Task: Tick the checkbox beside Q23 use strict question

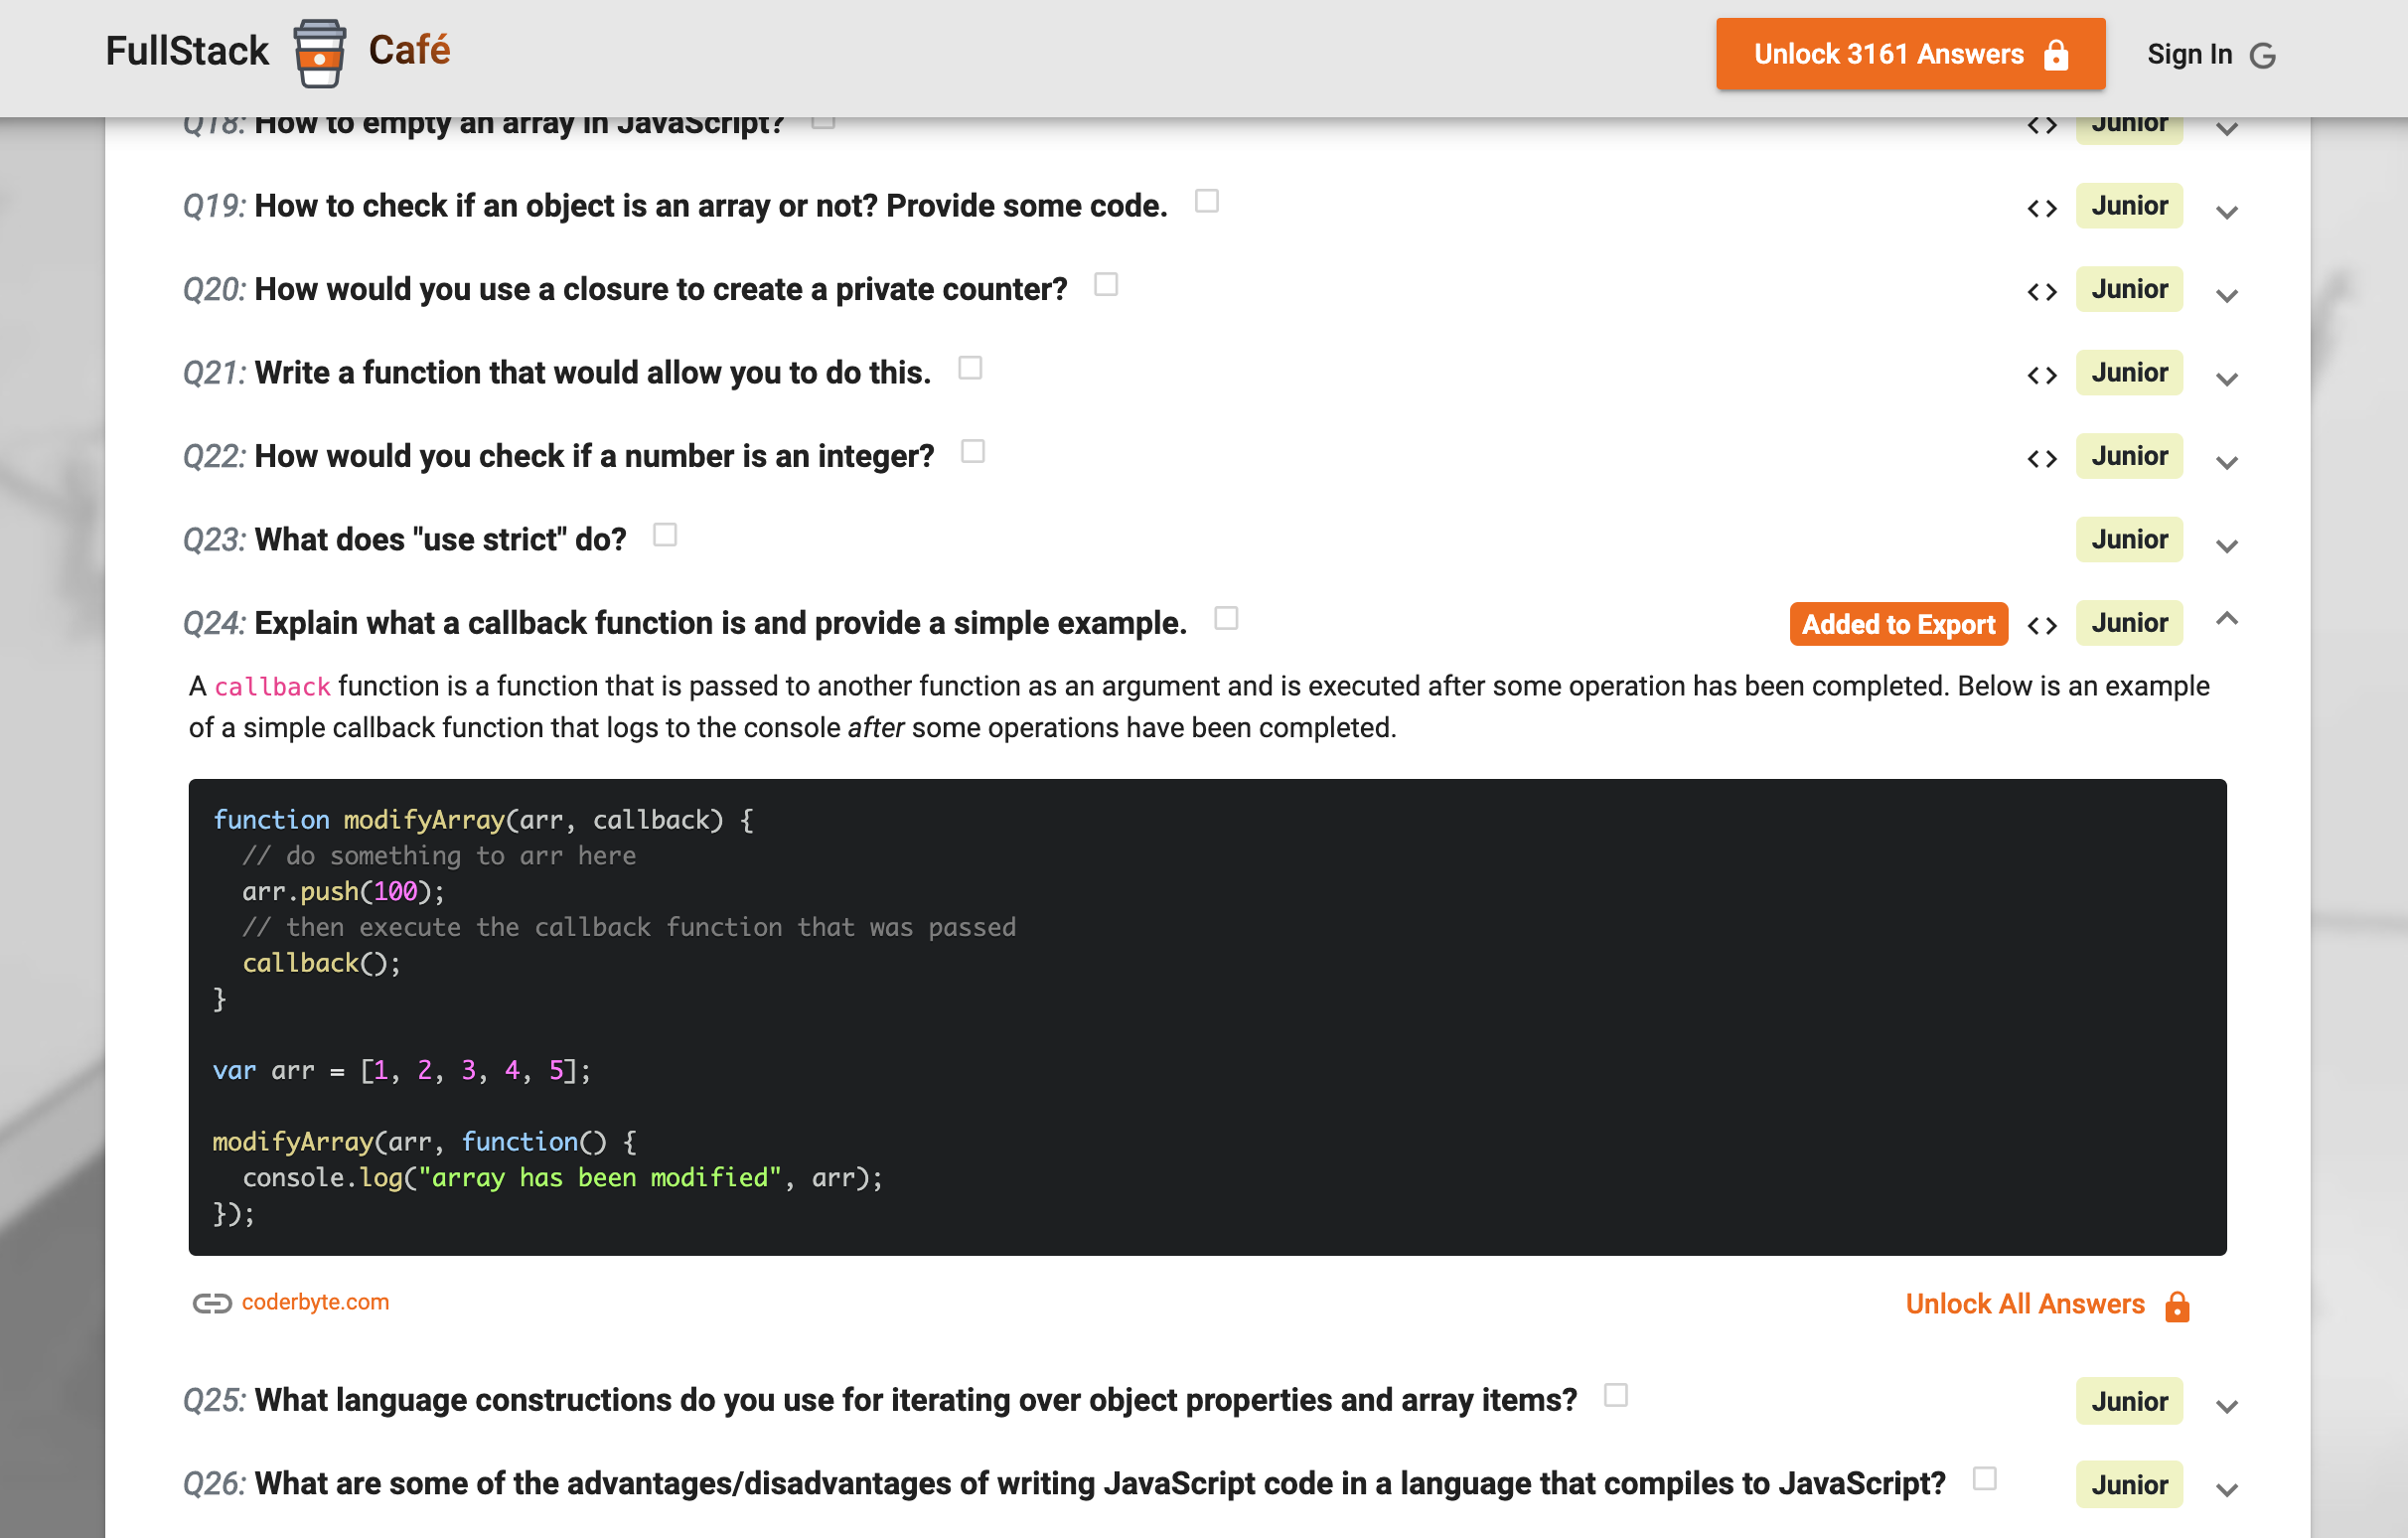Action: coord(664,535)
